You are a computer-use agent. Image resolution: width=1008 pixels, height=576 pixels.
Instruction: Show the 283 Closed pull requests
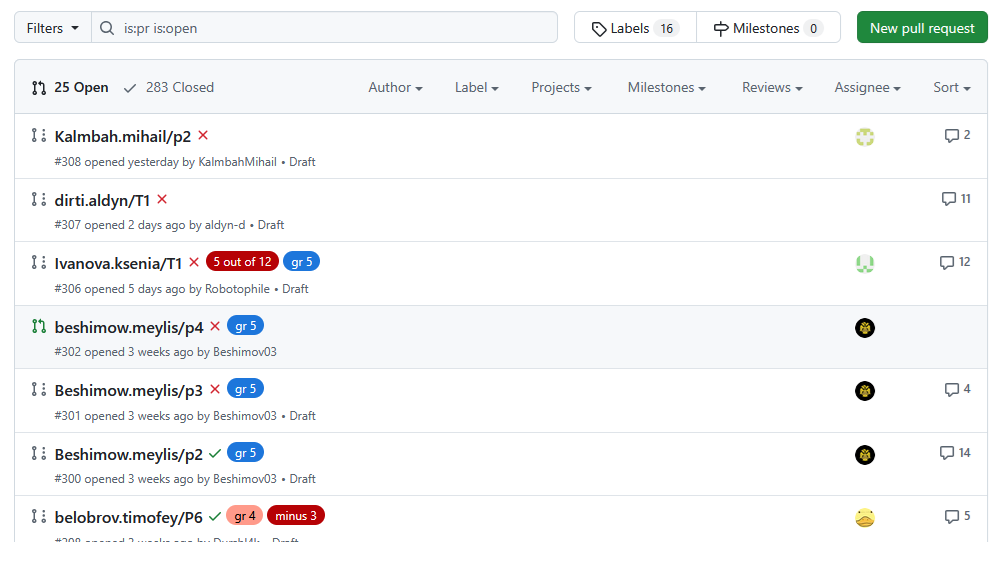pos(168,88)
